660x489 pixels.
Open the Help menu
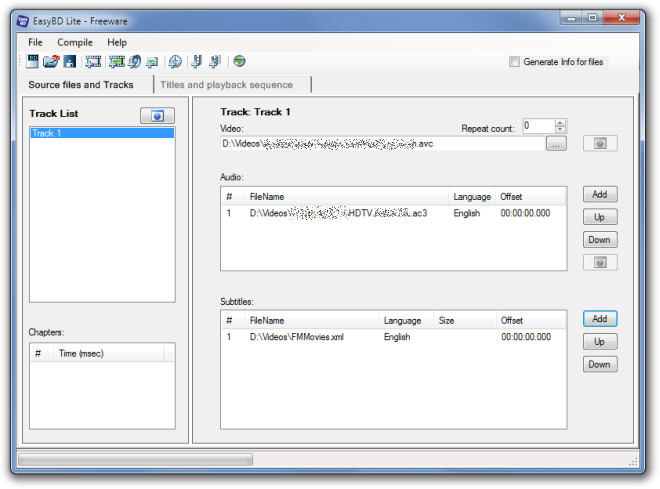117,42
